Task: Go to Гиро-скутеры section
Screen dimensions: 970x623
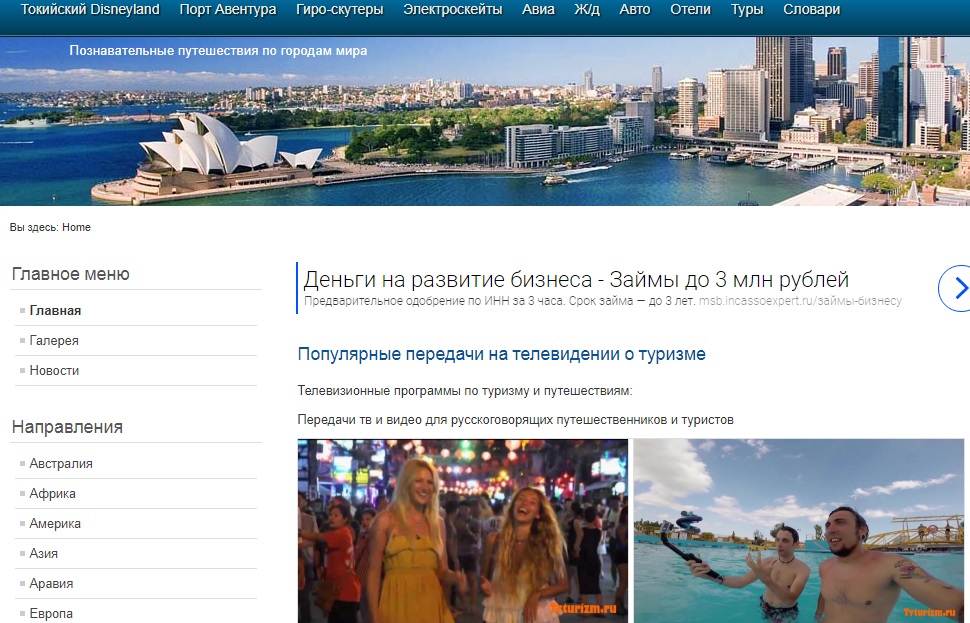Action: pos(340,9)
